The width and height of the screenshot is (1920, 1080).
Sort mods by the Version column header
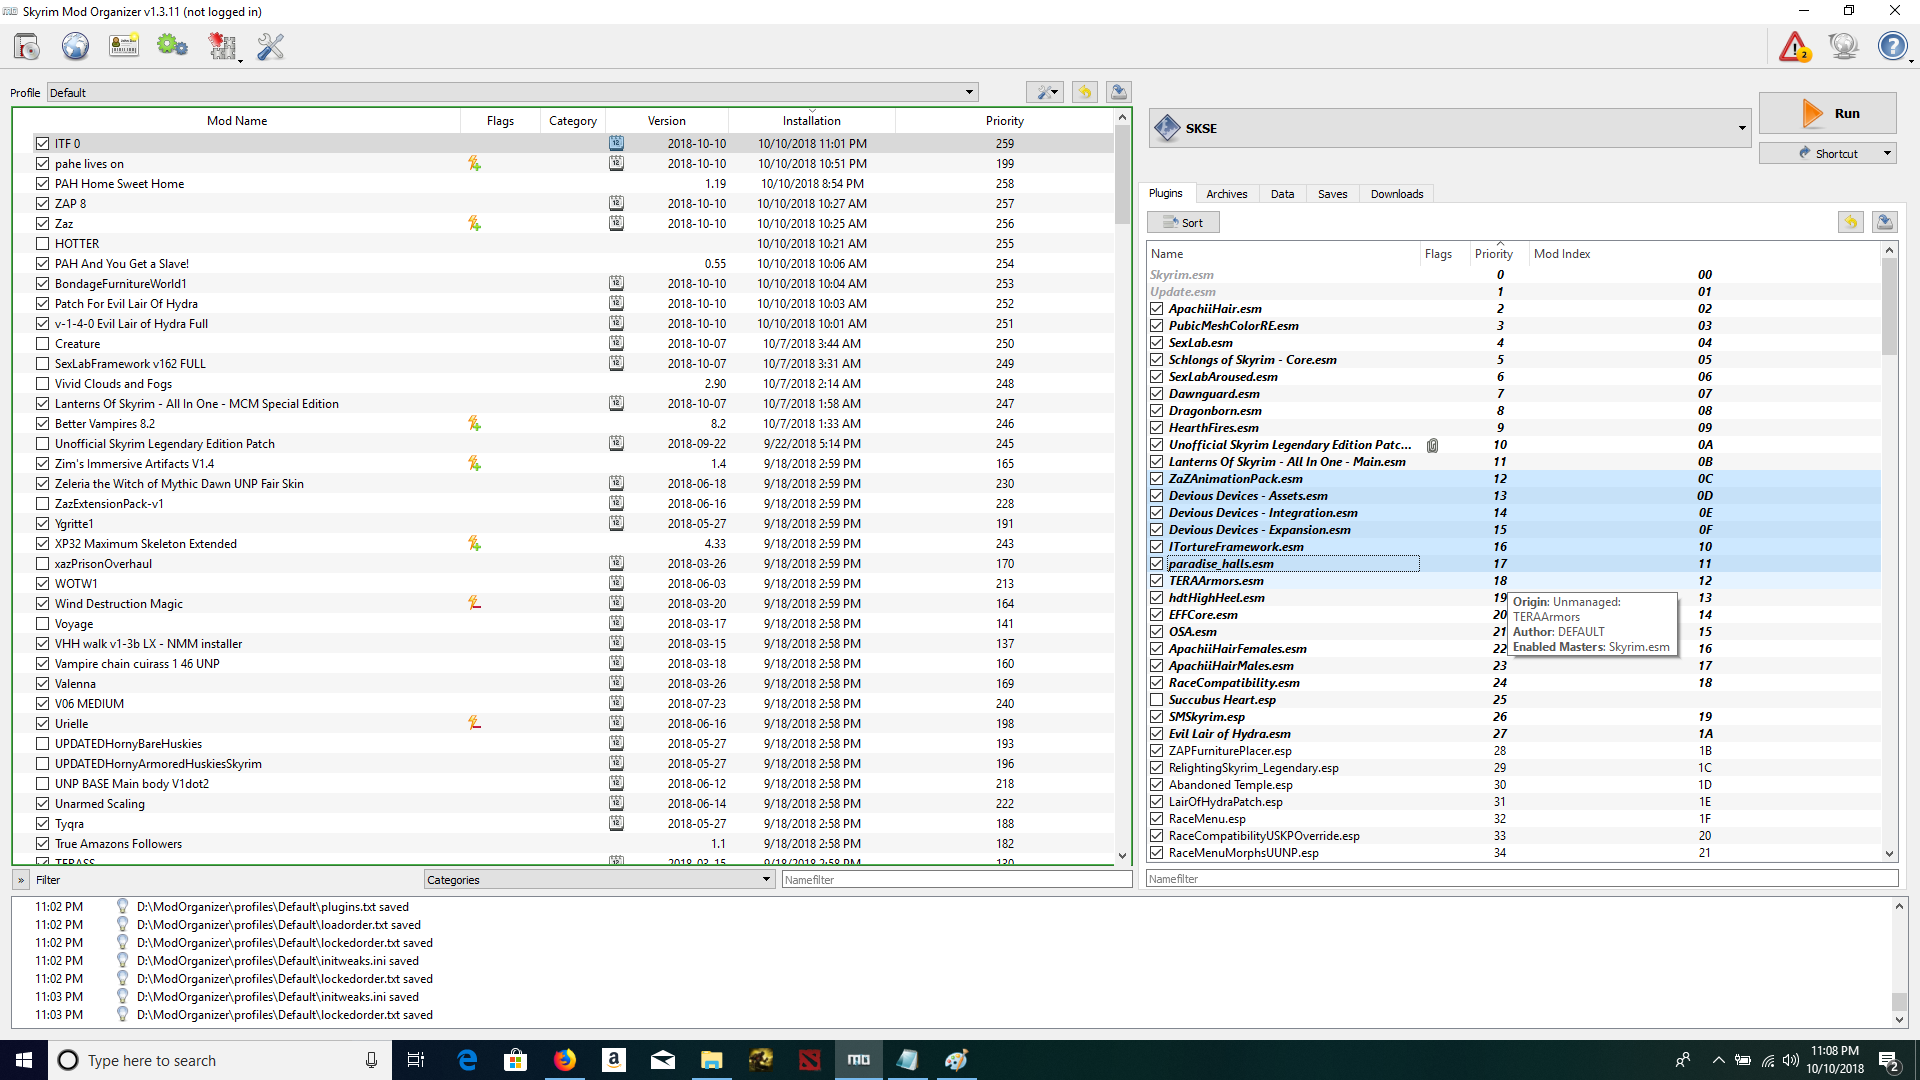coord(666,121)
